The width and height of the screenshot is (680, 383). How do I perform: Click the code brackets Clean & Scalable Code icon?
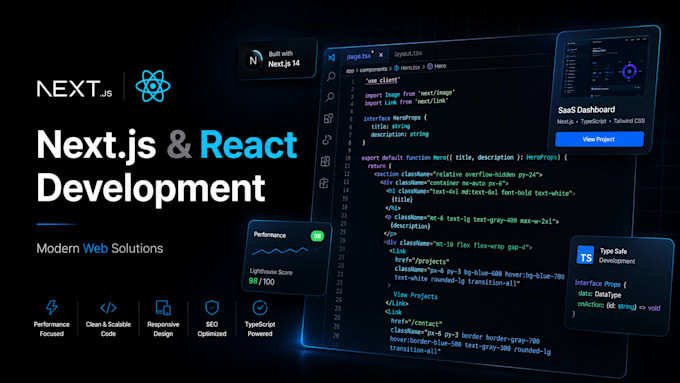coord(108,308)
